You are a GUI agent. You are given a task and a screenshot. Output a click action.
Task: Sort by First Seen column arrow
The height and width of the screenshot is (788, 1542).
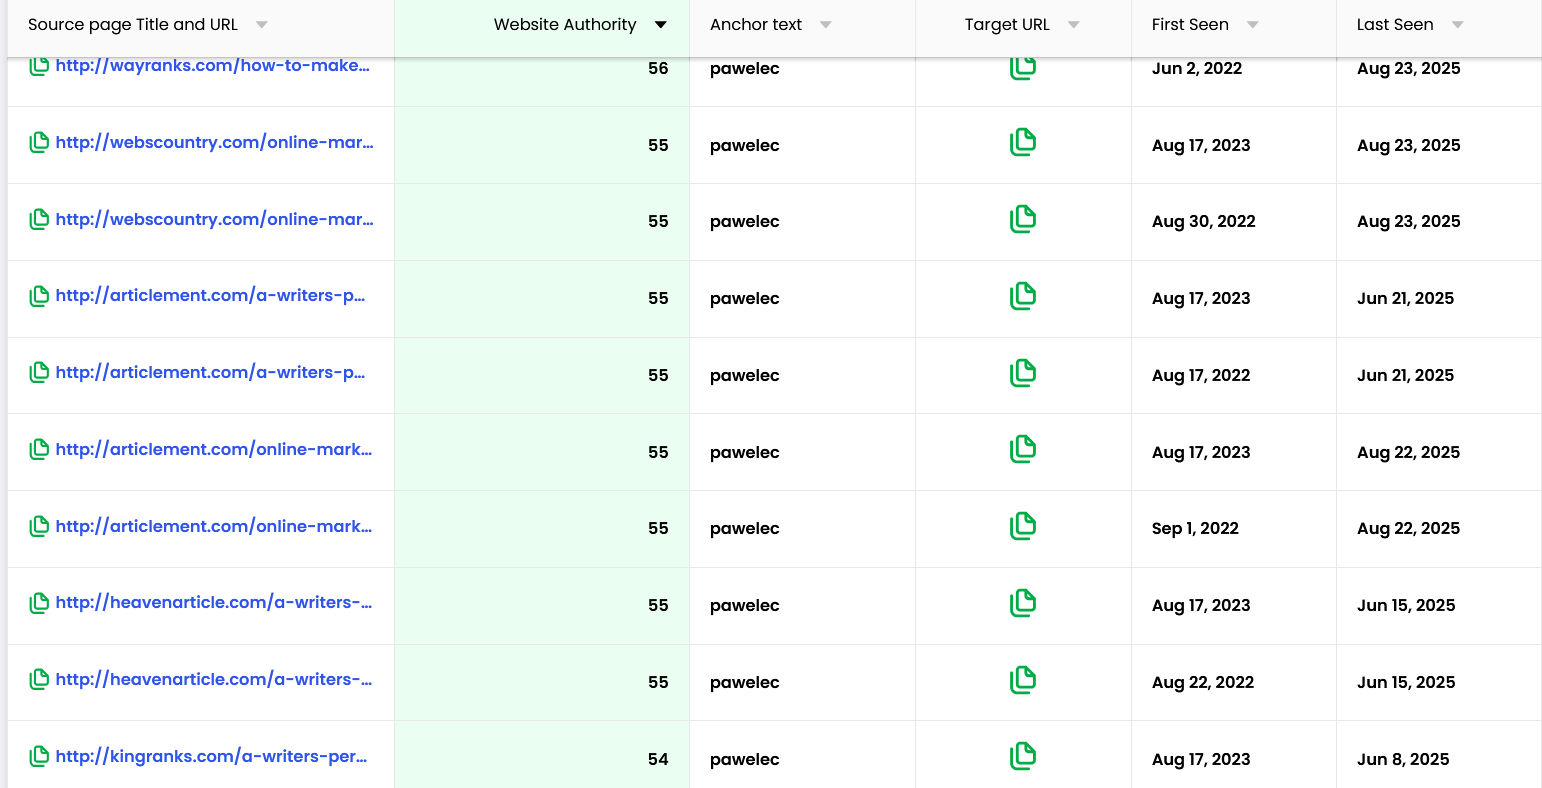(1252, 25)
